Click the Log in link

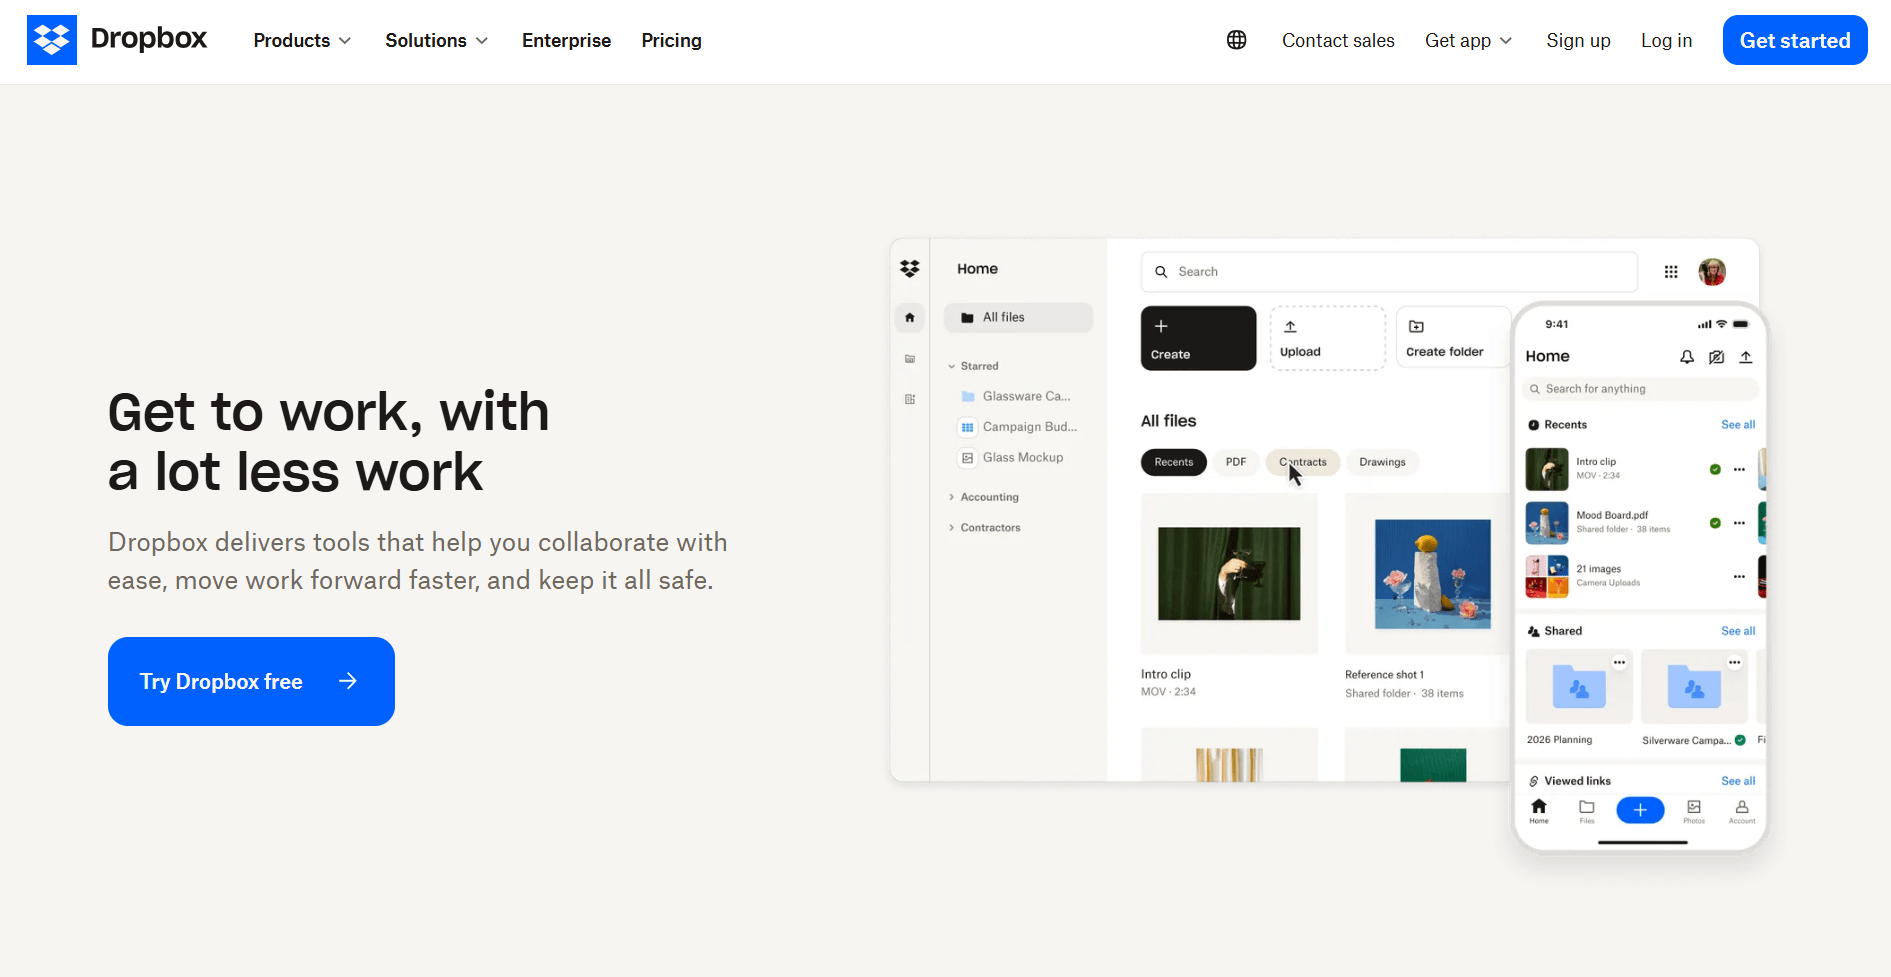pos(1666,41)
